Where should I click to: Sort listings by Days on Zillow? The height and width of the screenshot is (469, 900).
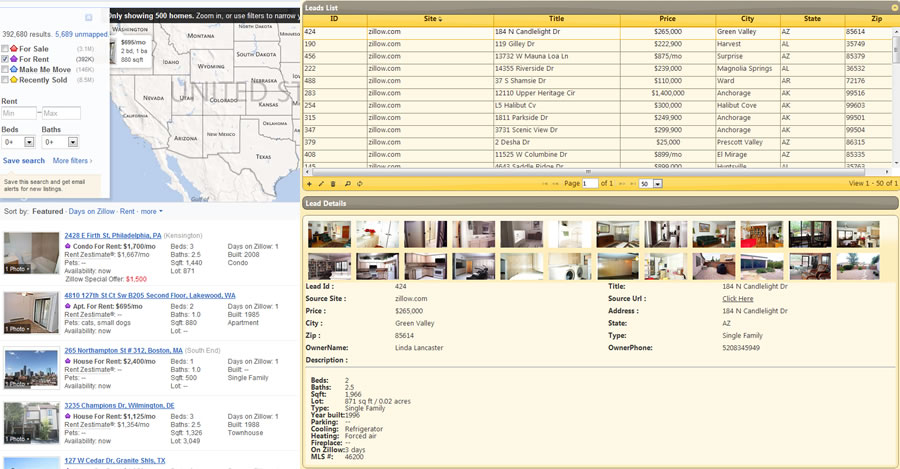click(x=92, y=211)
